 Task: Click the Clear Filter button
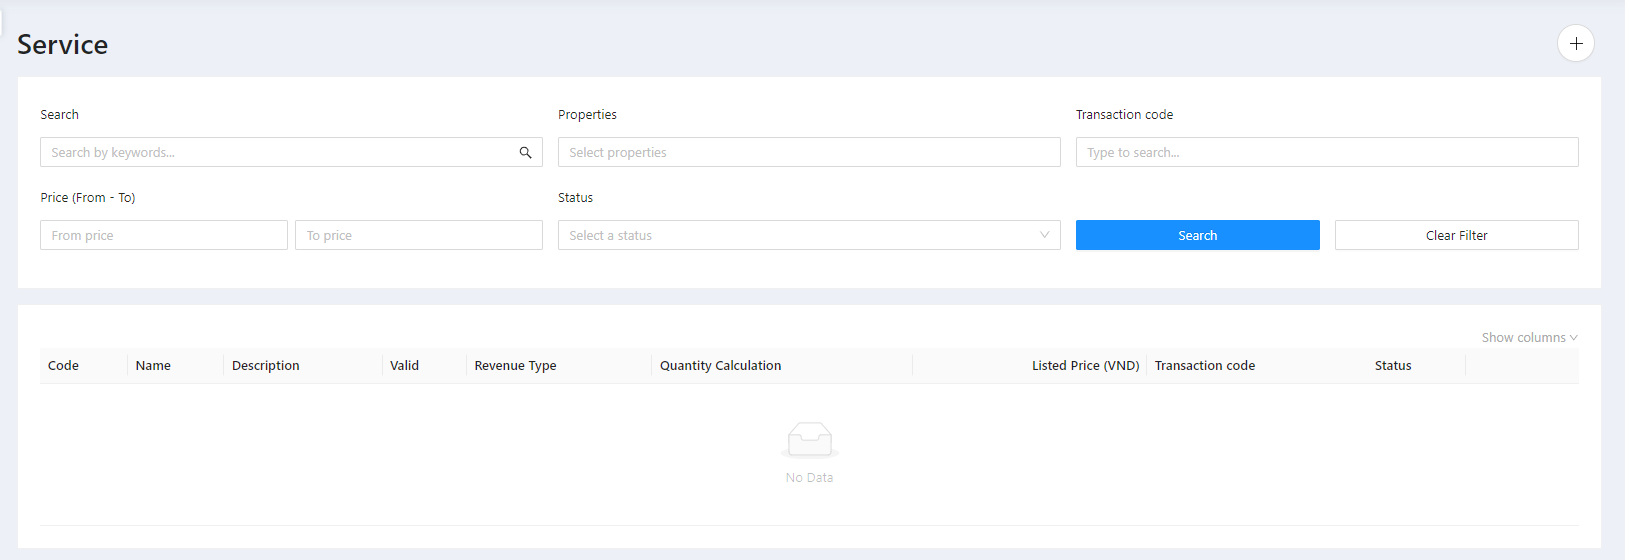(x=1456, y=235)
